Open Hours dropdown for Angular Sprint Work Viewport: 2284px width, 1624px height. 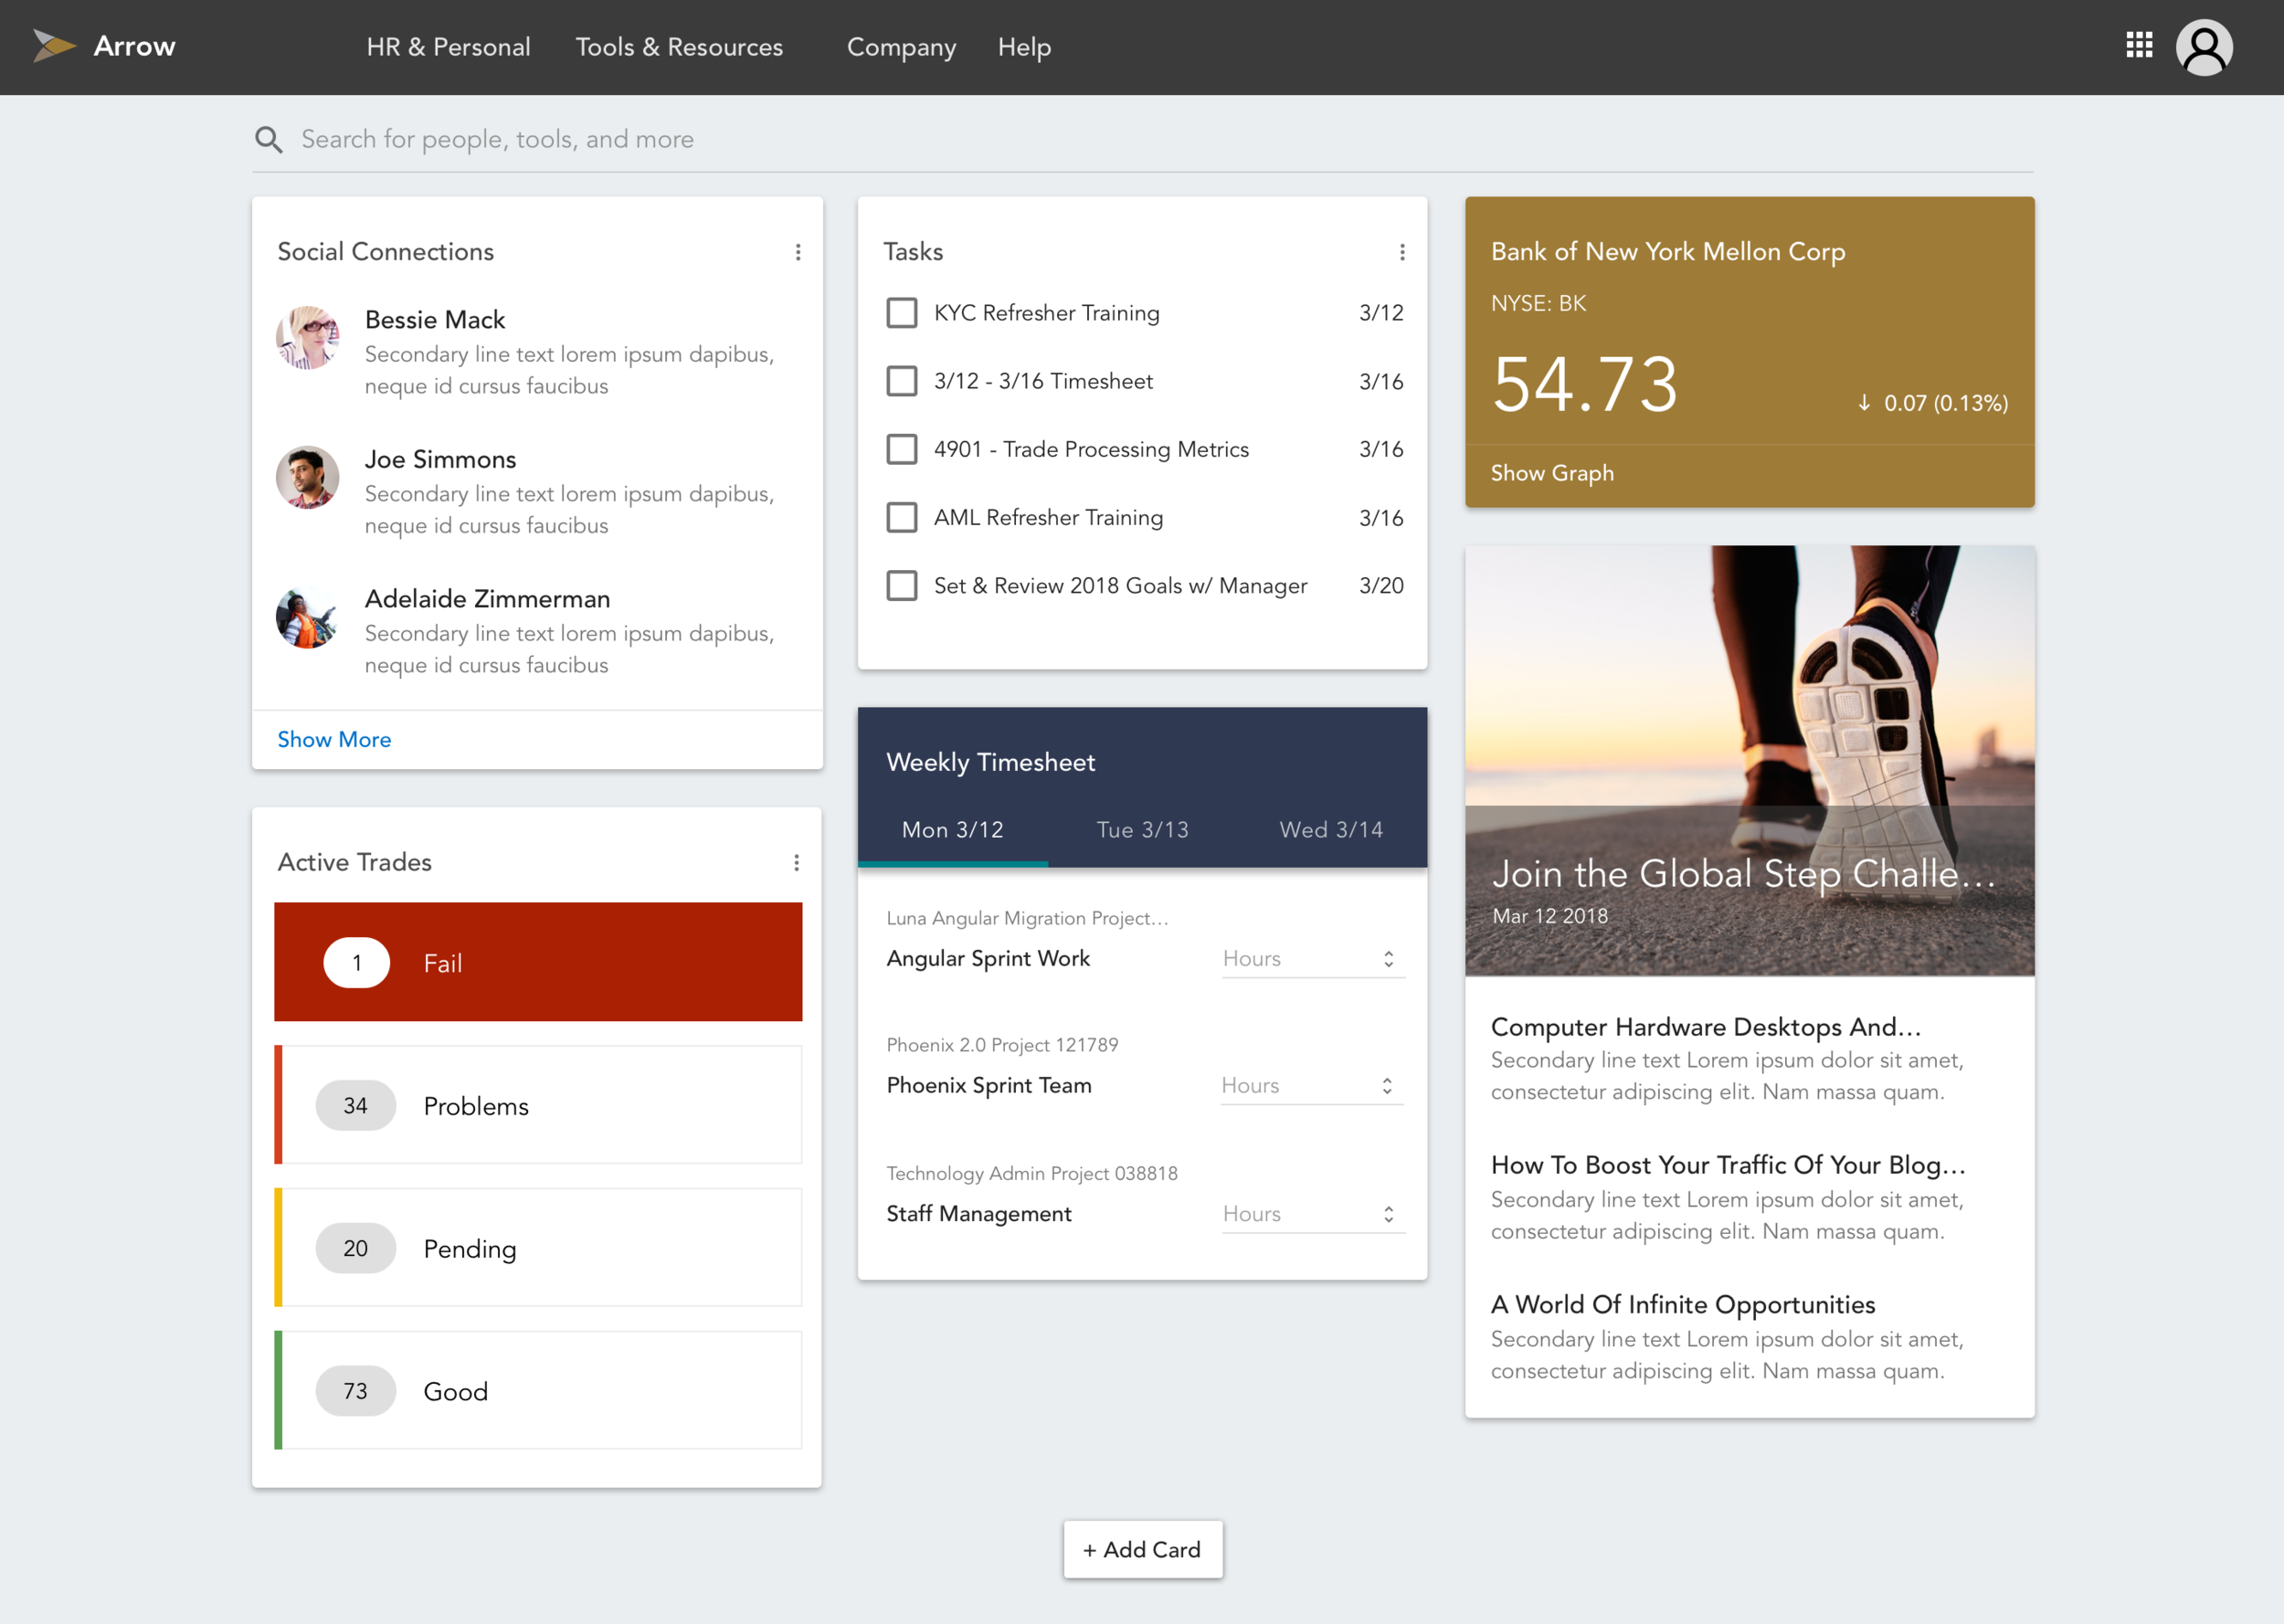[1312, 959]
